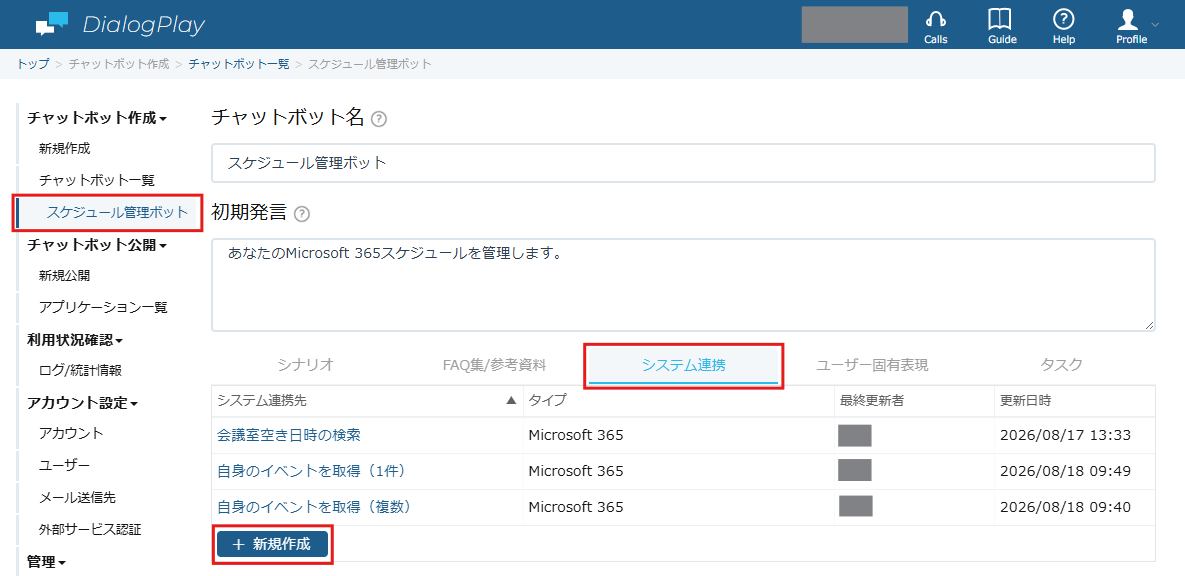Select スケジュール管理ボット in the sidebar
This screenshot has height=576, width=1185.
click(117, 212)
